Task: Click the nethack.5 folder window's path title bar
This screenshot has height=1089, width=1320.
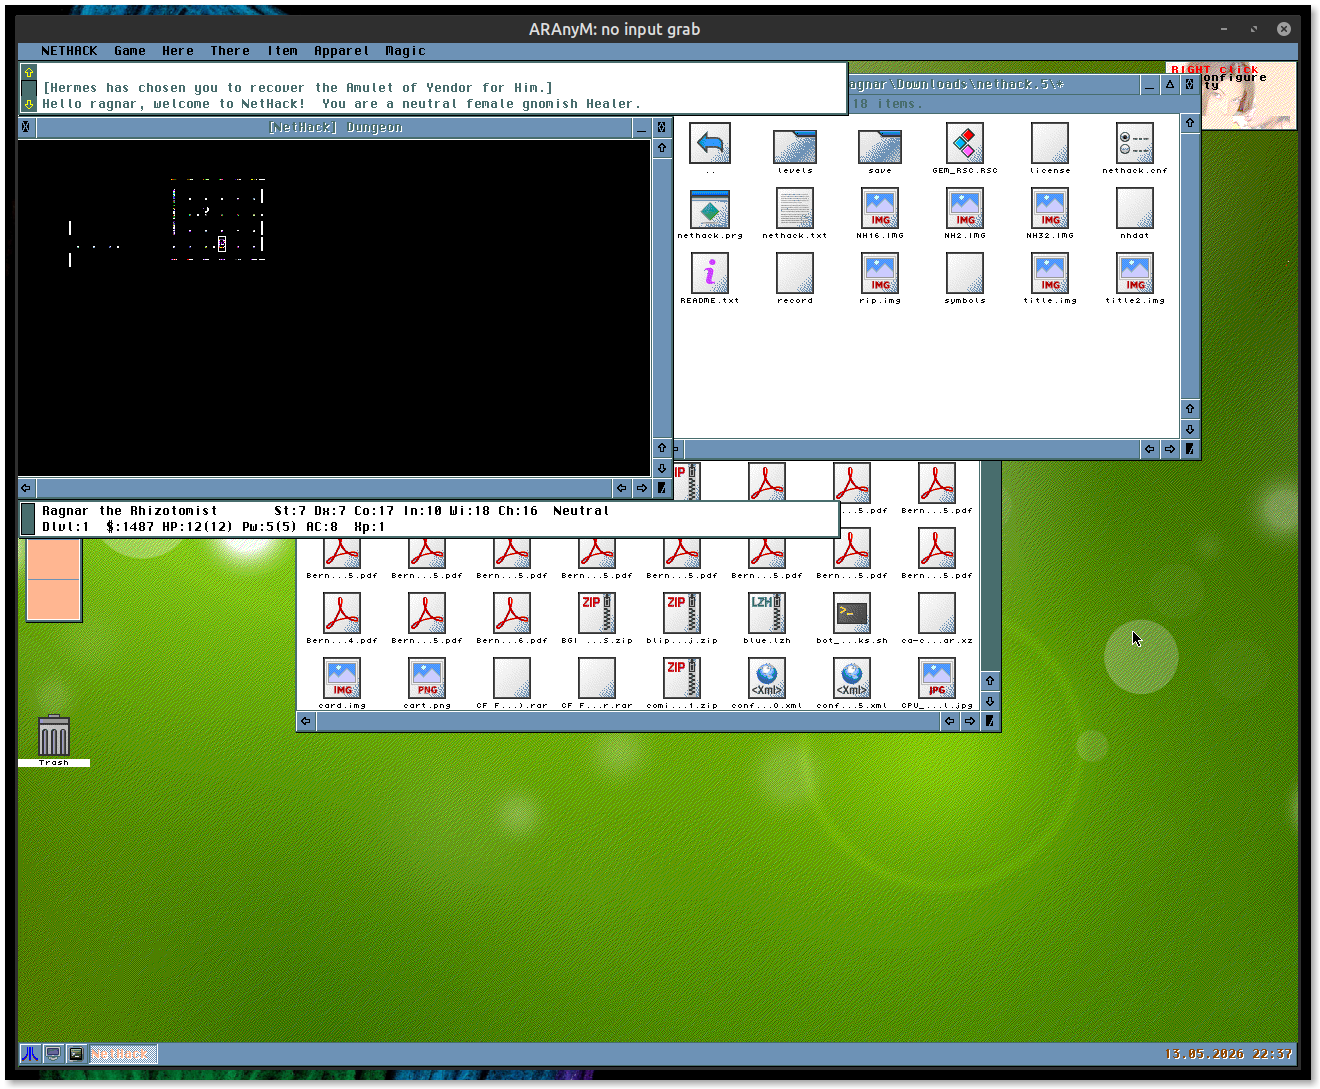Action: [x=994, y=85]
